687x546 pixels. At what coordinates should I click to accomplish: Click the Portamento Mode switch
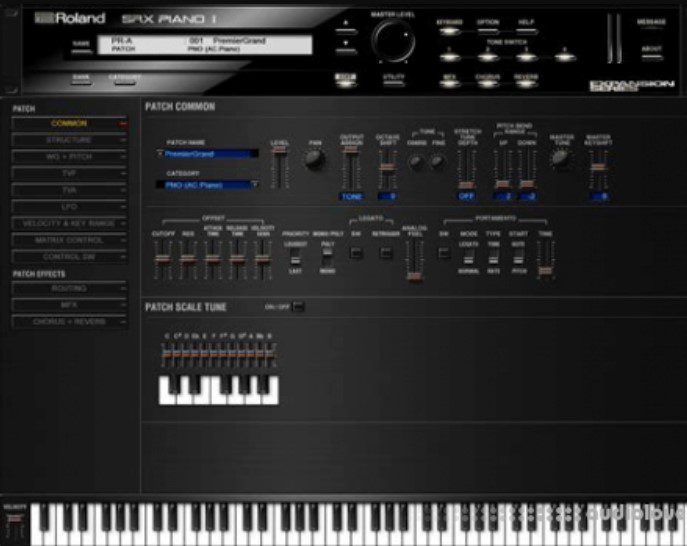468,258
